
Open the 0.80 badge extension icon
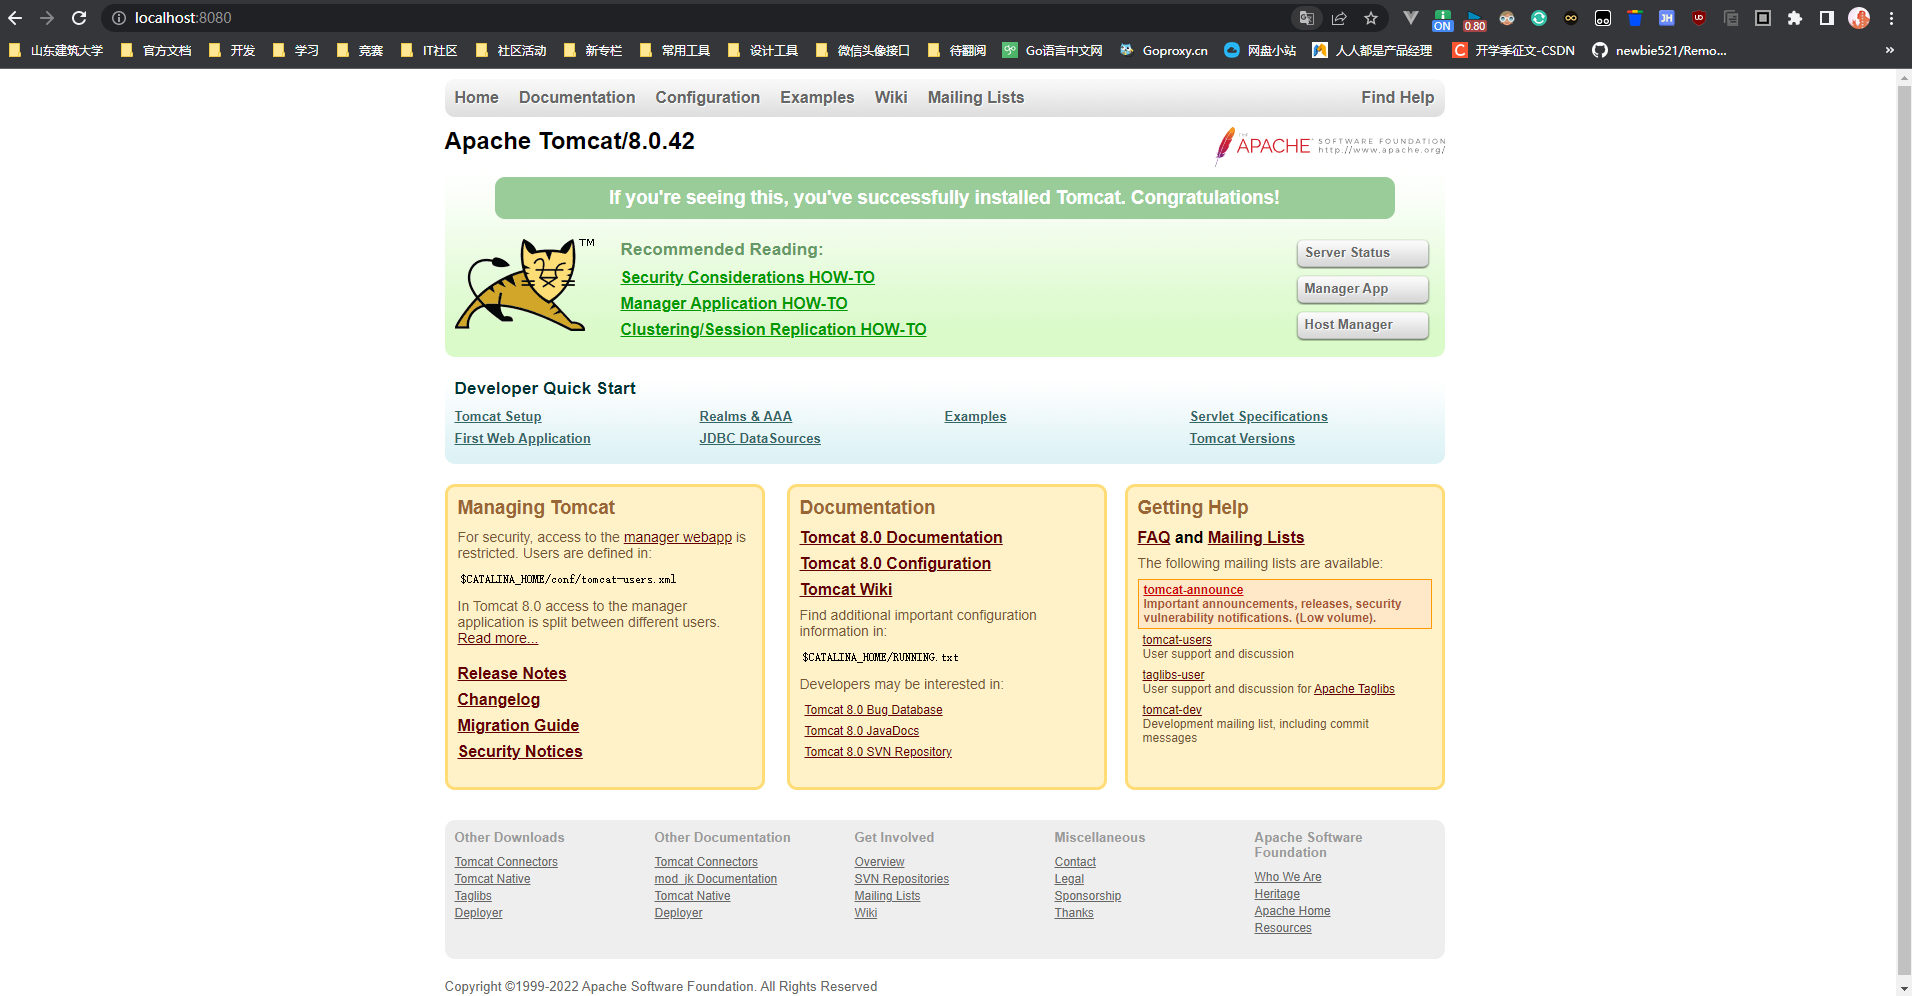pos(1475,20)
